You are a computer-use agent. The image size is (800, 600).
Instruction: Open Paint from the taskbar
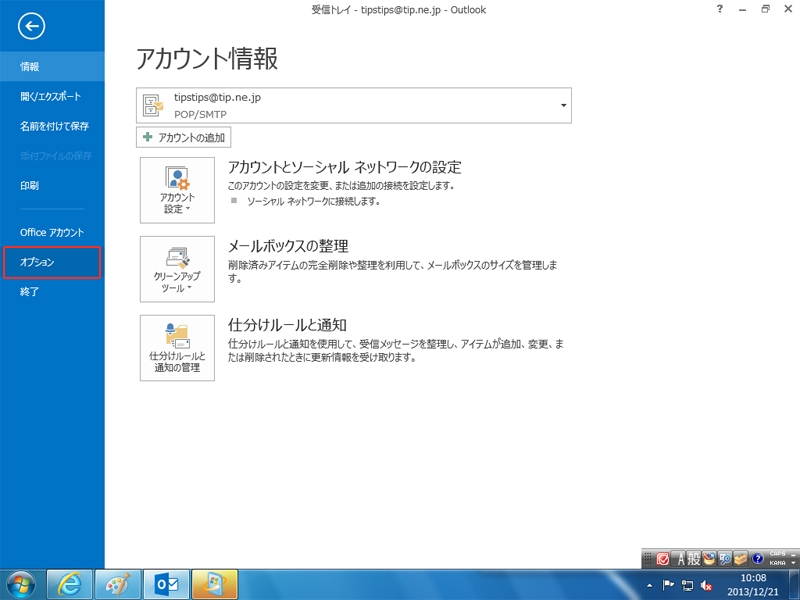click(x=118, y=584)
